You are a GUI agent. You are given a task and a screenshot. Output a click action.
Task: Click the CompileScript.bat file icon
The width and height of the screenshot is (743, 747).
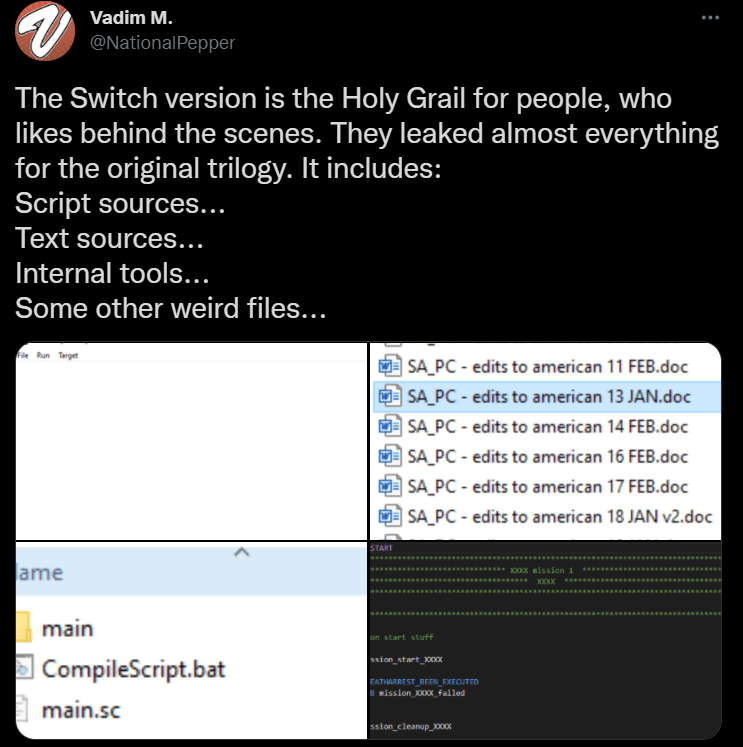25,669
